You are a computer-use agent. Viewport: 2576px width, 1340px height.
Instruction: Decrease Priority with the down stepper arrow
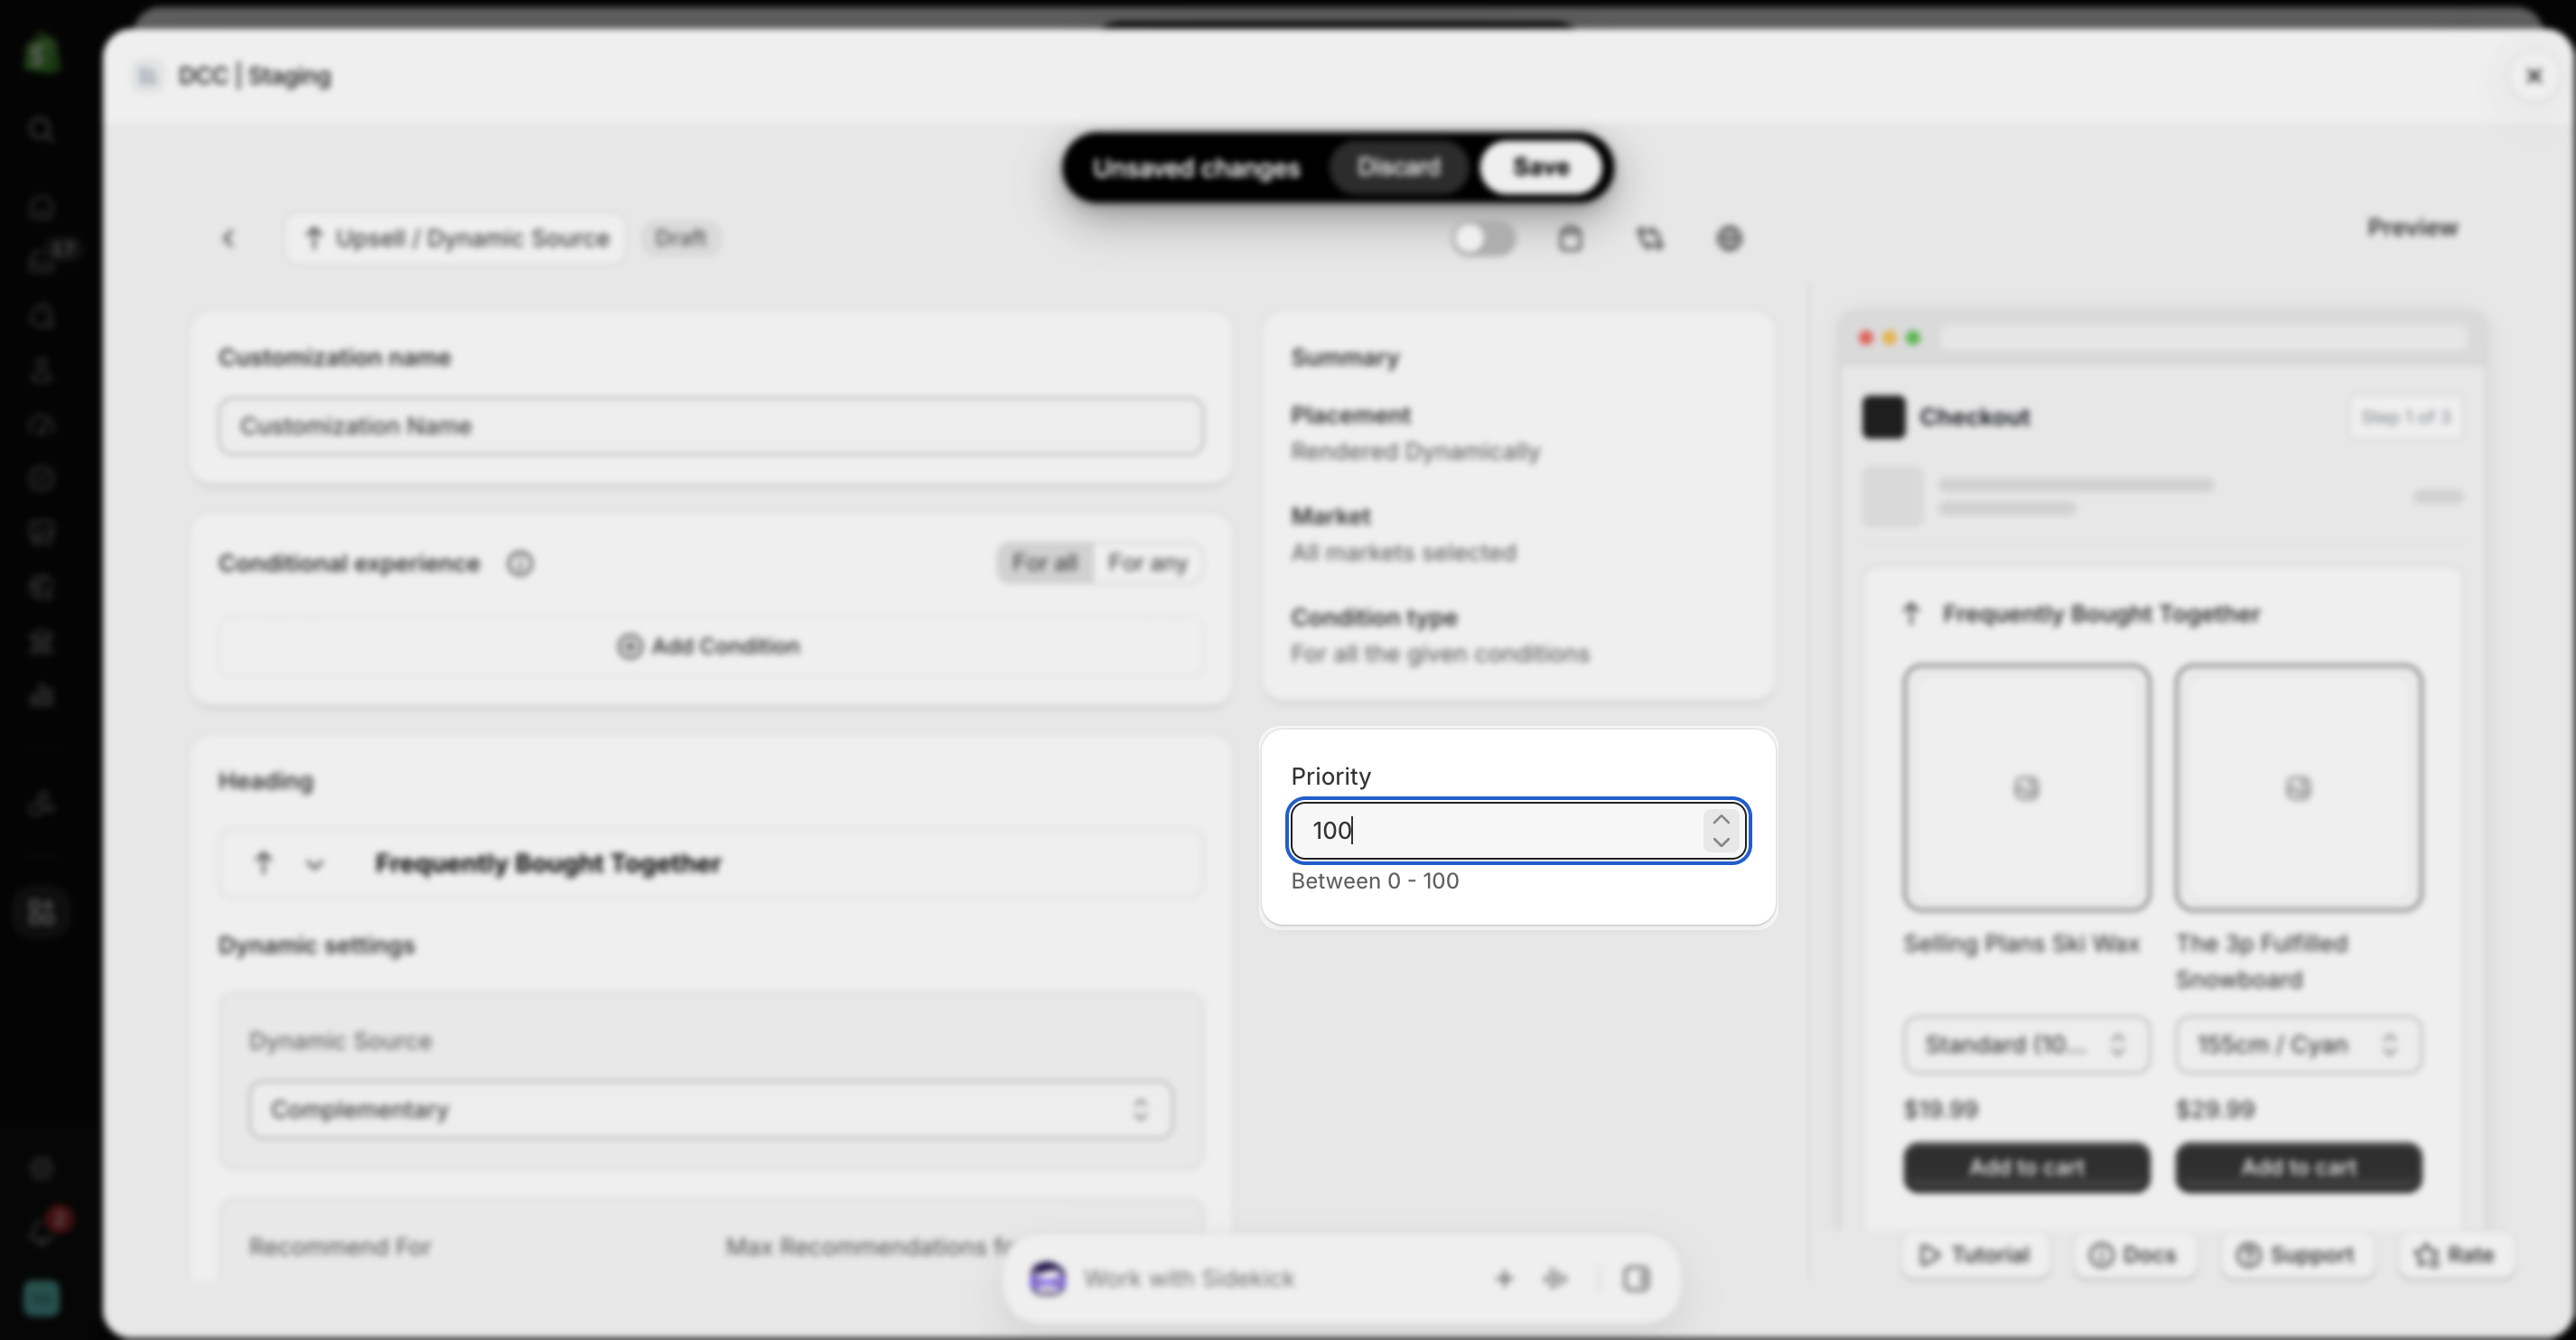pos(1721,842)
